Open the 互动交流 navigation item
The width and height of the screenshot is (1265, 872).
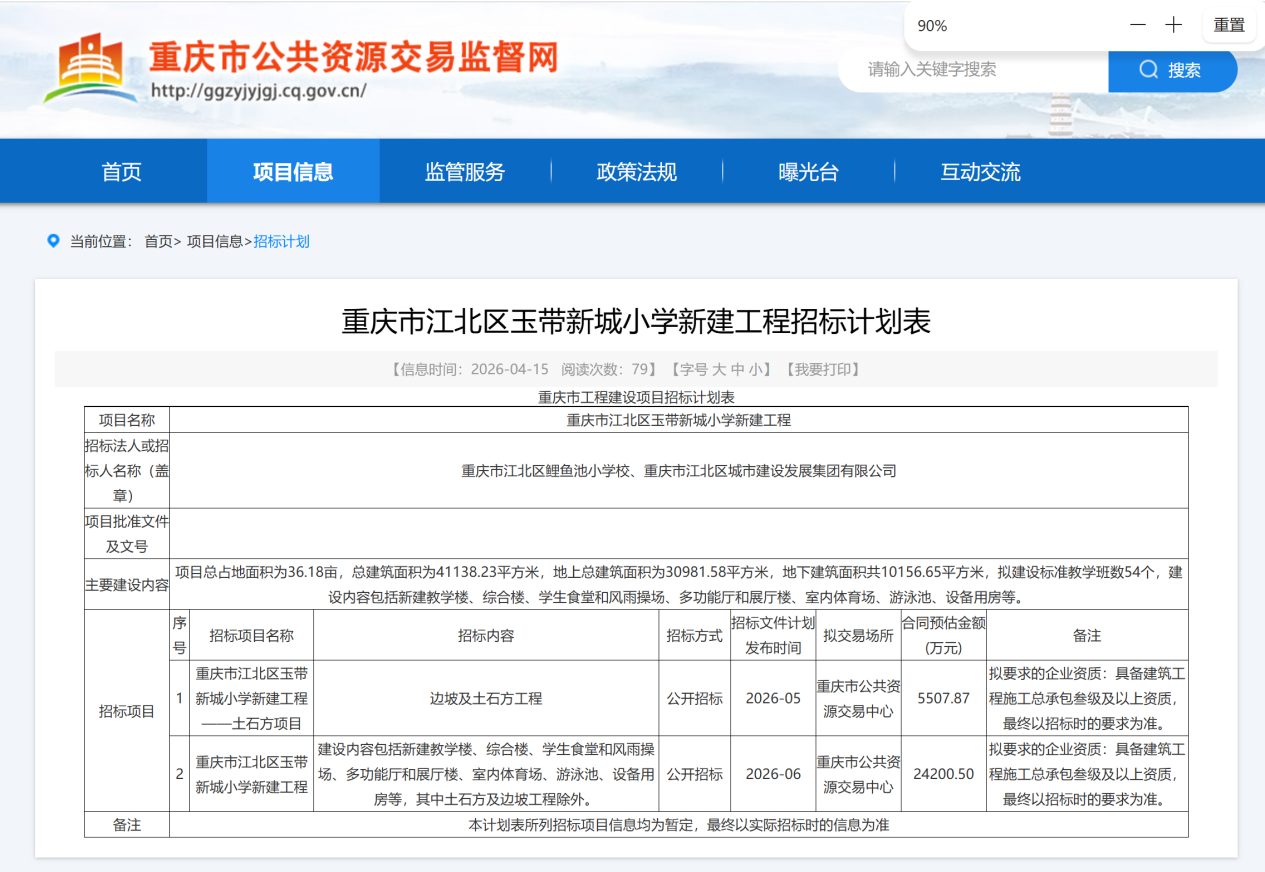[980, 172]
